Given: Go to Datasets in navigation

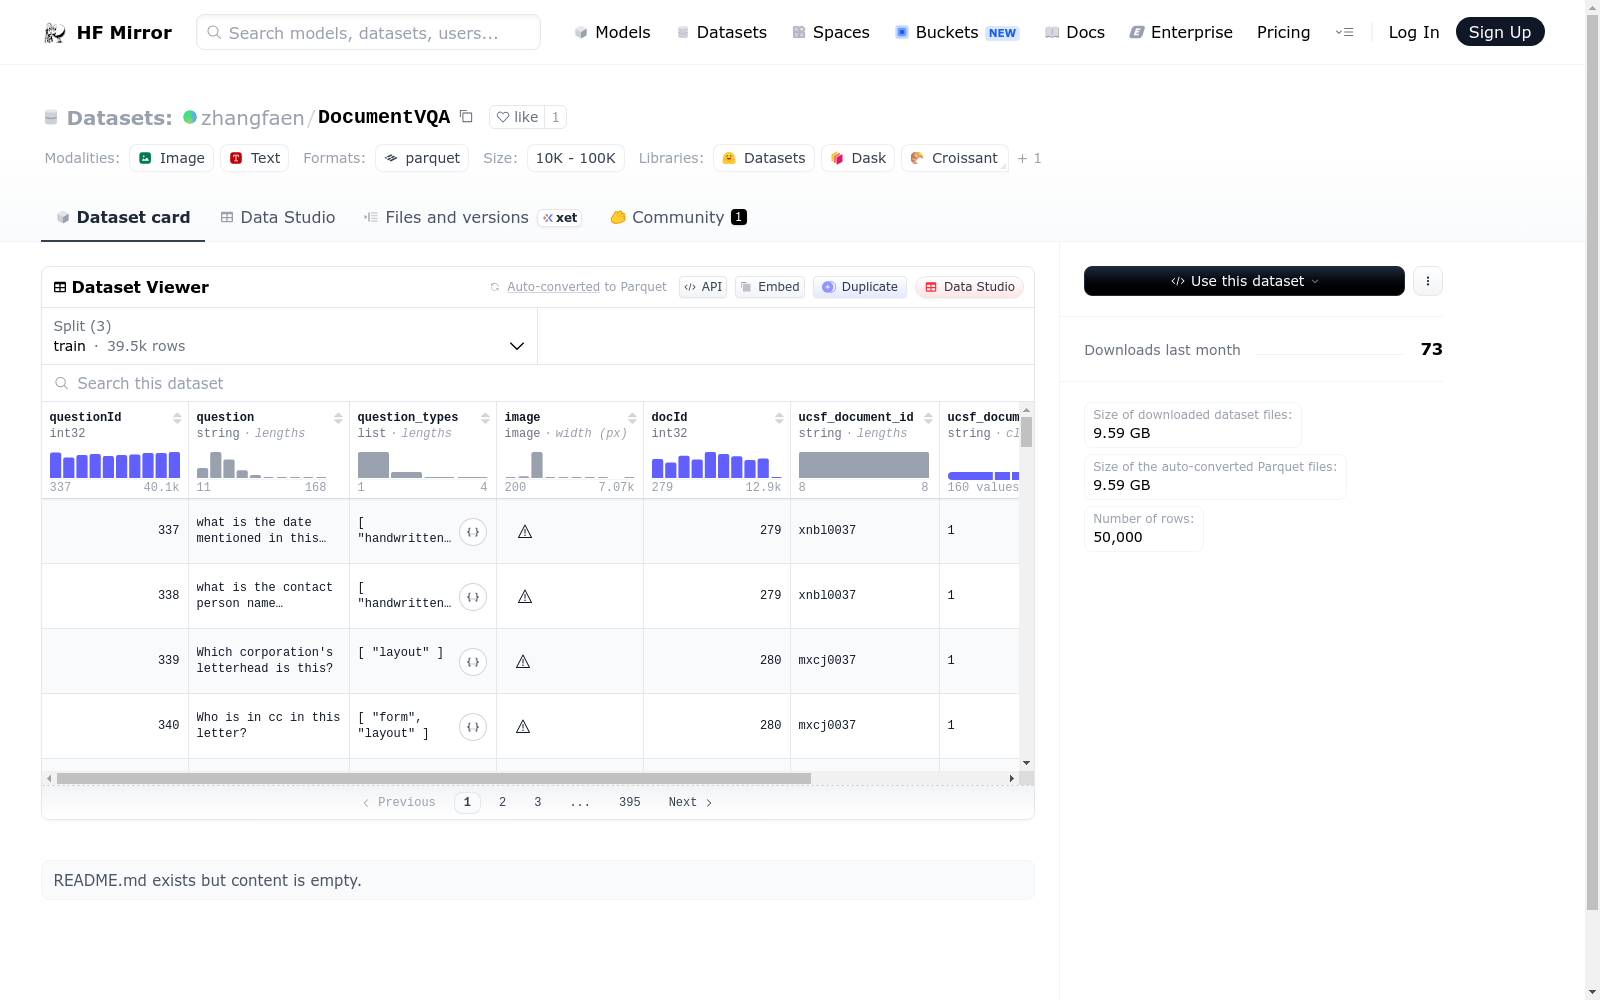Looking at the screenshot, I should (x=722, y=33).
